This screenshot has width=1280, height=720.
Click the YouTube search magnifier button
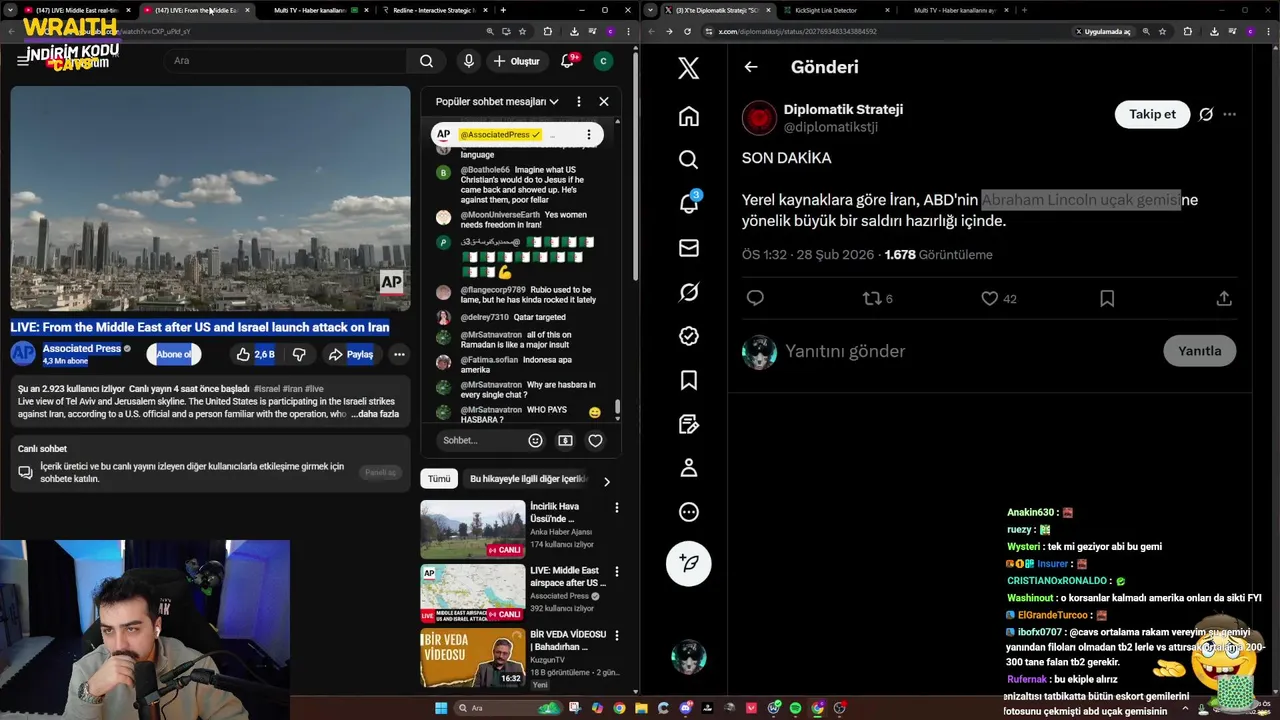tap(427, 61)
